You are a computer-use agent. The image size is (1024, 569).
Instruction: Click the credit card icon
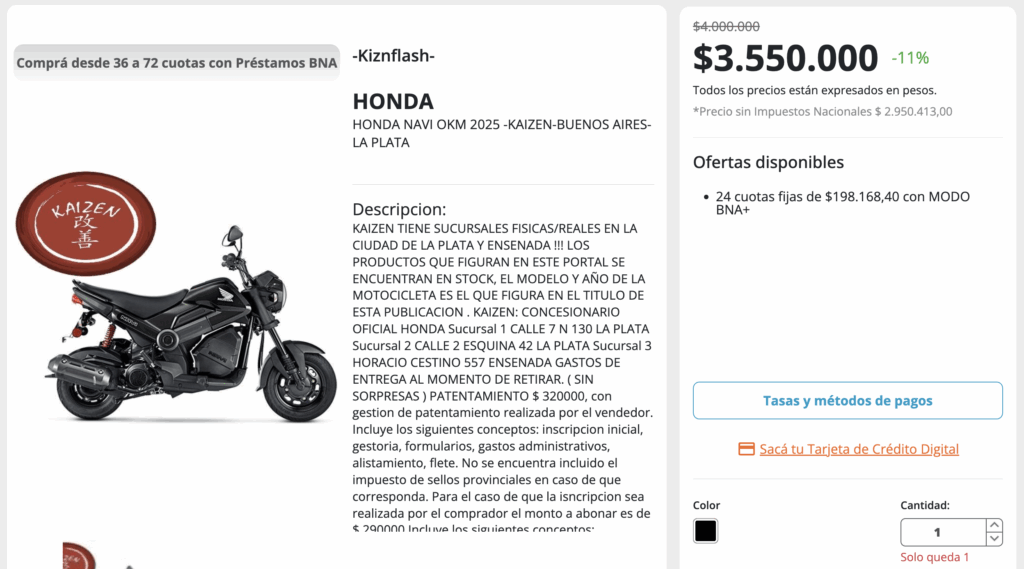pos(746,449)
